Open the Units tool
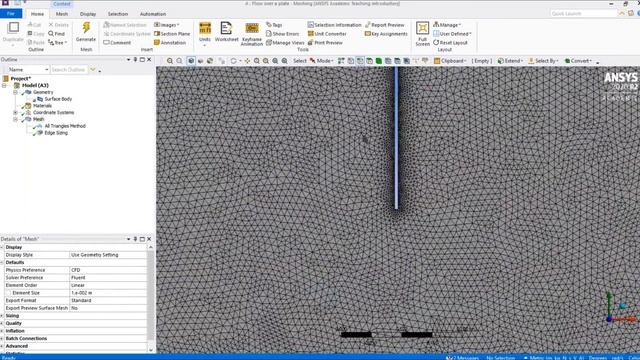The width and height of the screenshot is (640, 360). [x=205, y=32]
